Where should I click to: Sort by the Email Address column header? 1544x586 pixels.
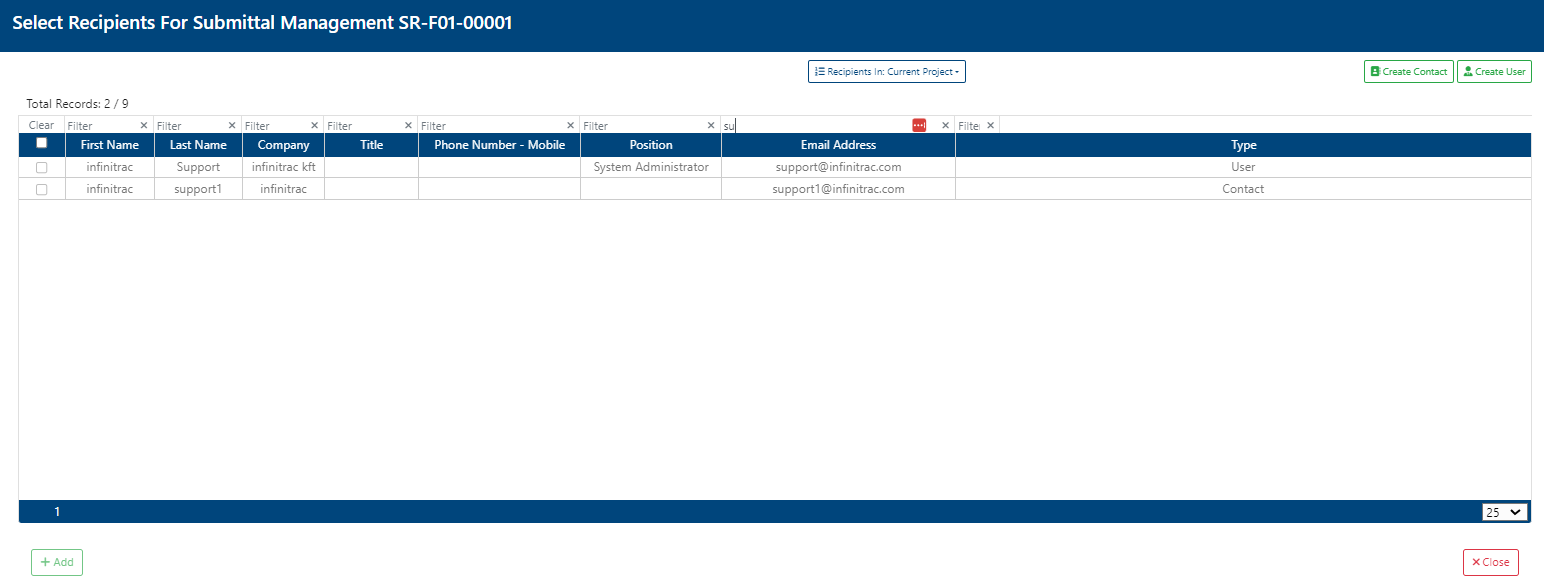point(838,145)
